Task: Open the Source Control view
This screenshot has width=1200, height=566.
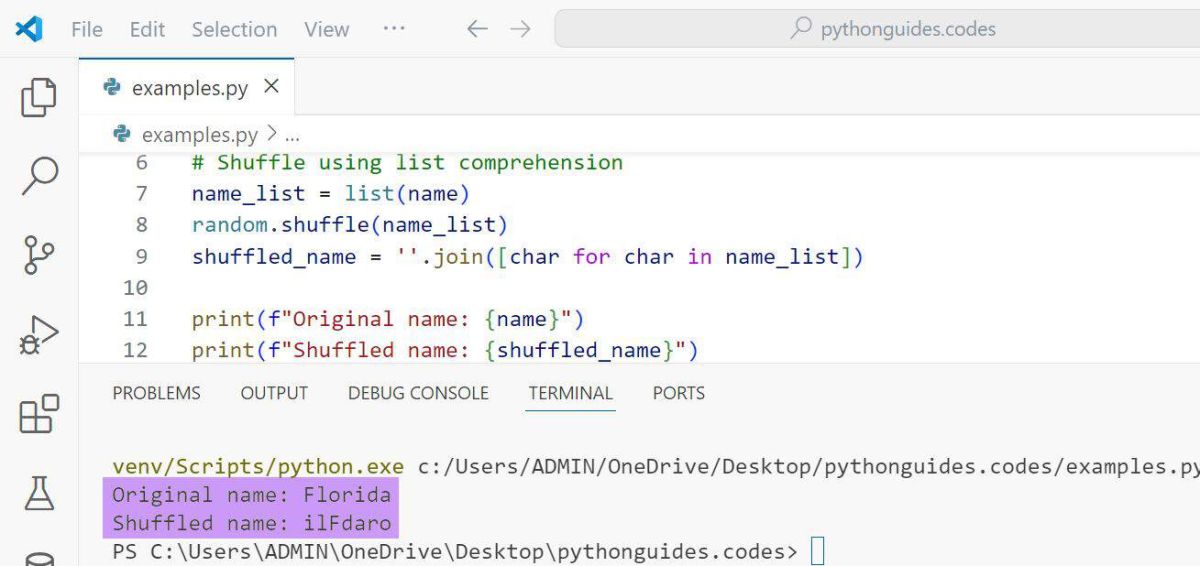Action: 39,254
